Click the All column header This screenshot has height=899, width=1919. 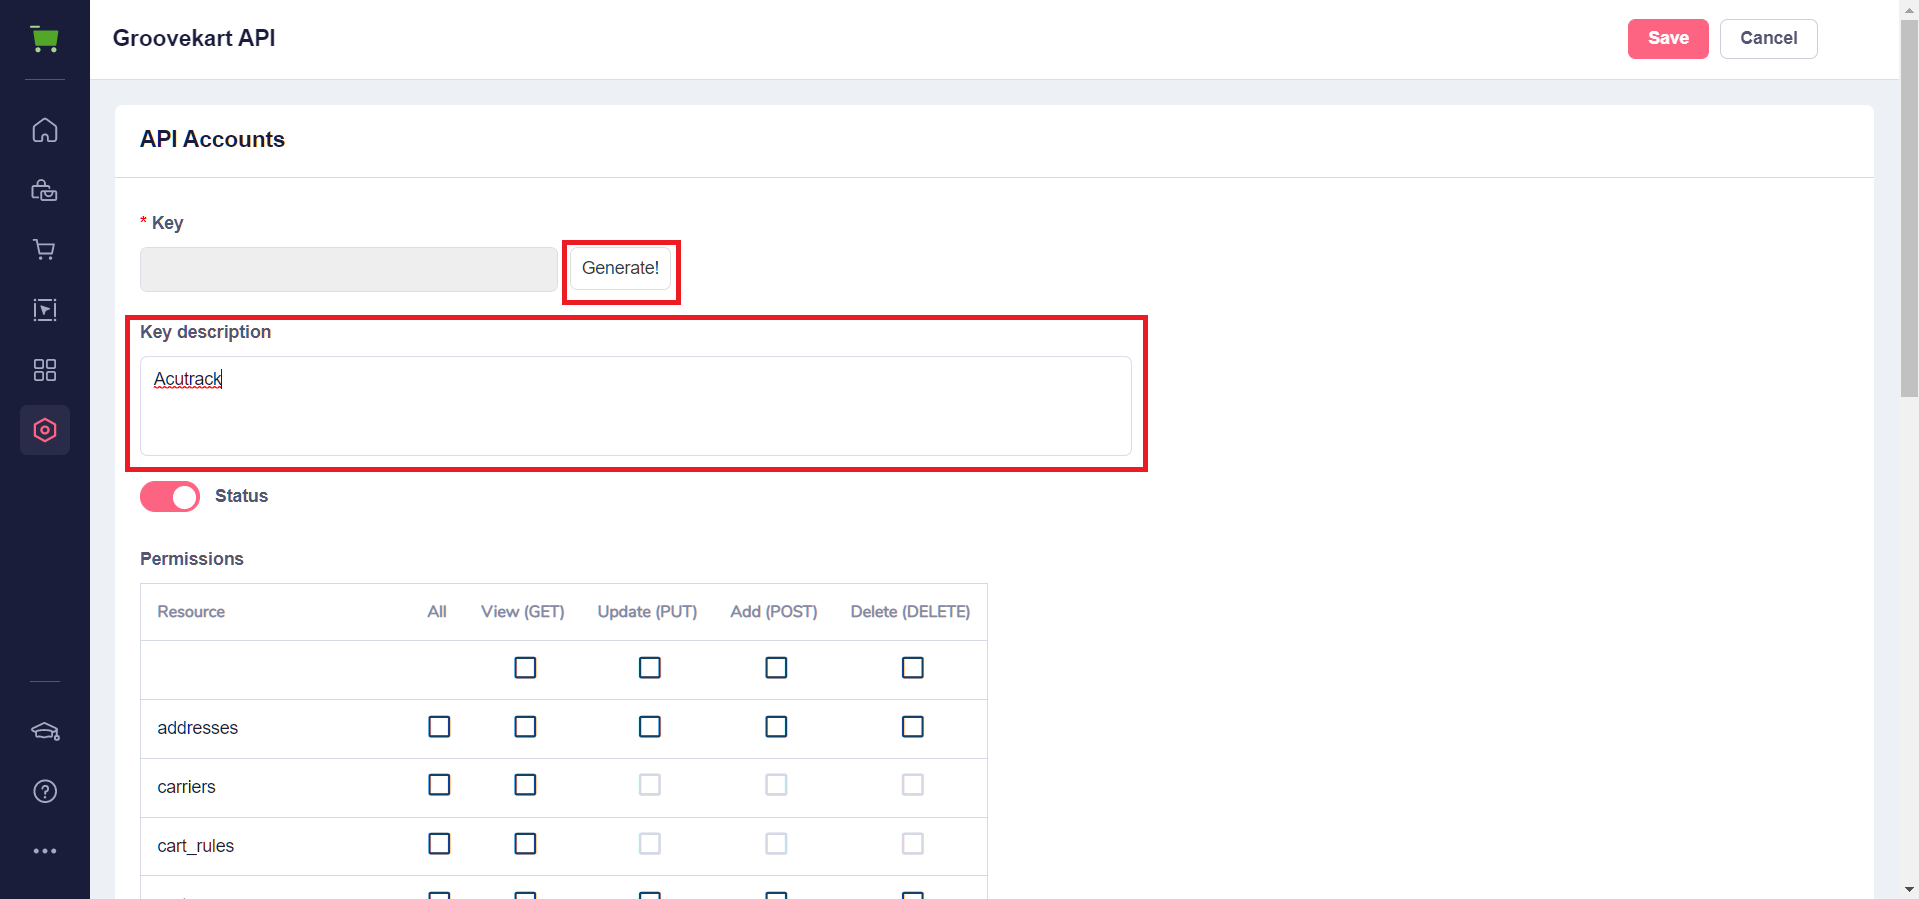pos(437,612)
